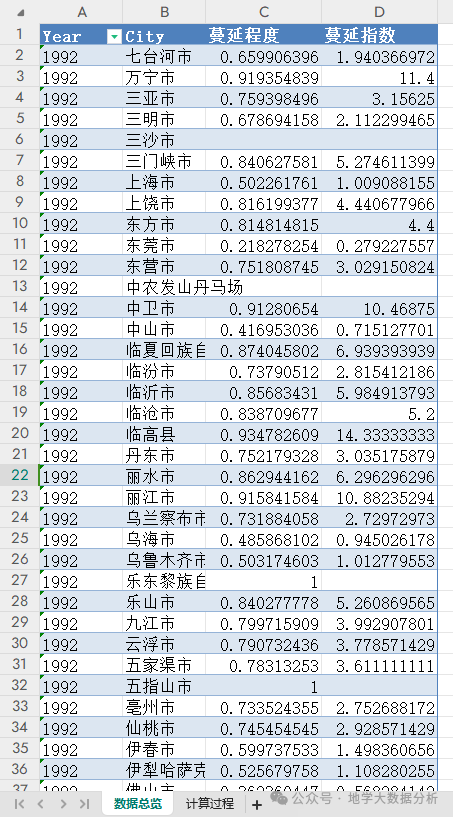Image resolution: width=453 pixels, height=817 pixels.
Task: Select cell with 东莞市
Action: tap(164, 245)
